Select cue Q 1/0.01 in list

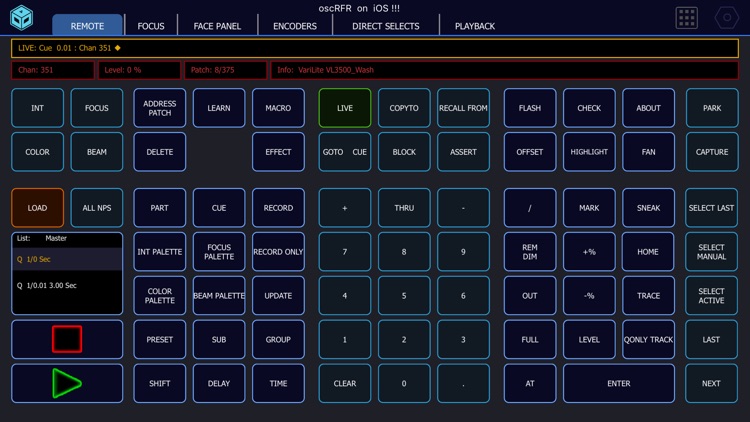(x=67, y=286)
